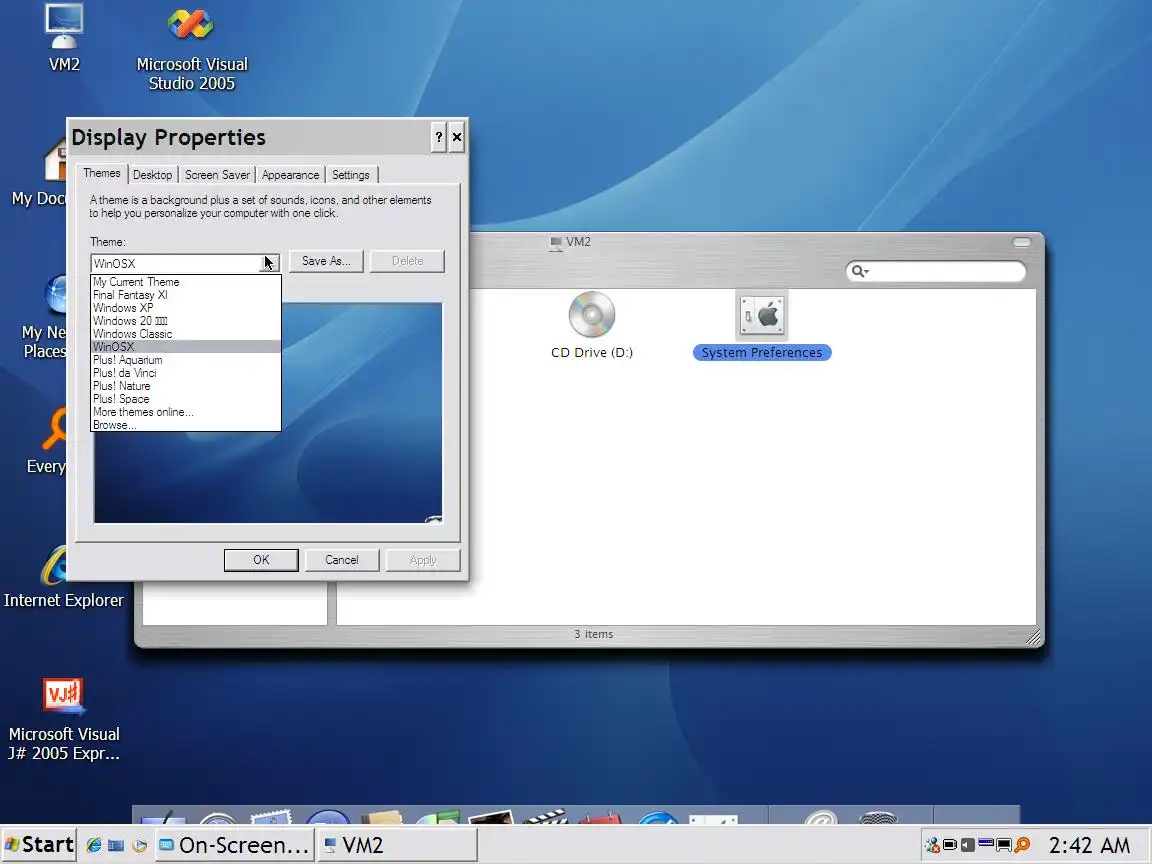
Task: Click the VM2 window search field
Action: point(935,271)
